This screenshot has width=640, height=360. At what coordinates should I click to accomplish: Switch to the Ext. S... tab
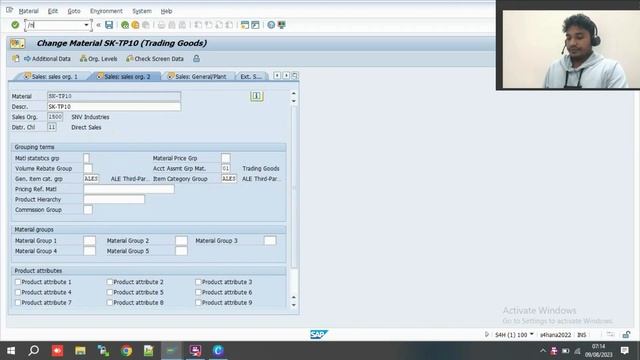click(x=250, y=76)
